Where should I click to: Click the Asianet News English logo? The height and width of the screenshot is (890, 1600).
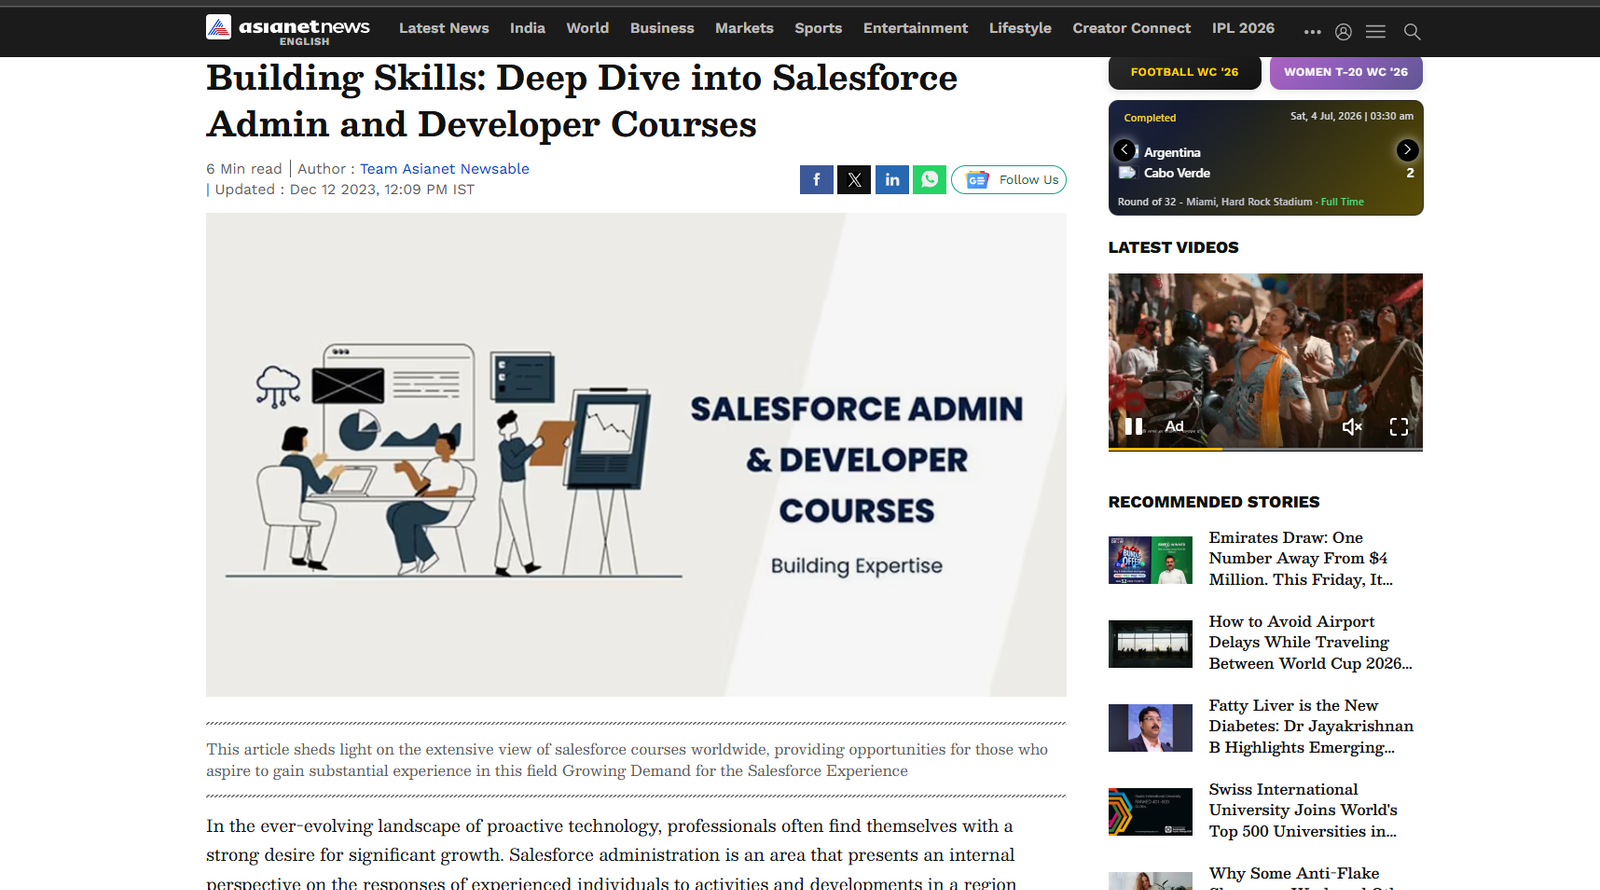[x=288, y=30]
